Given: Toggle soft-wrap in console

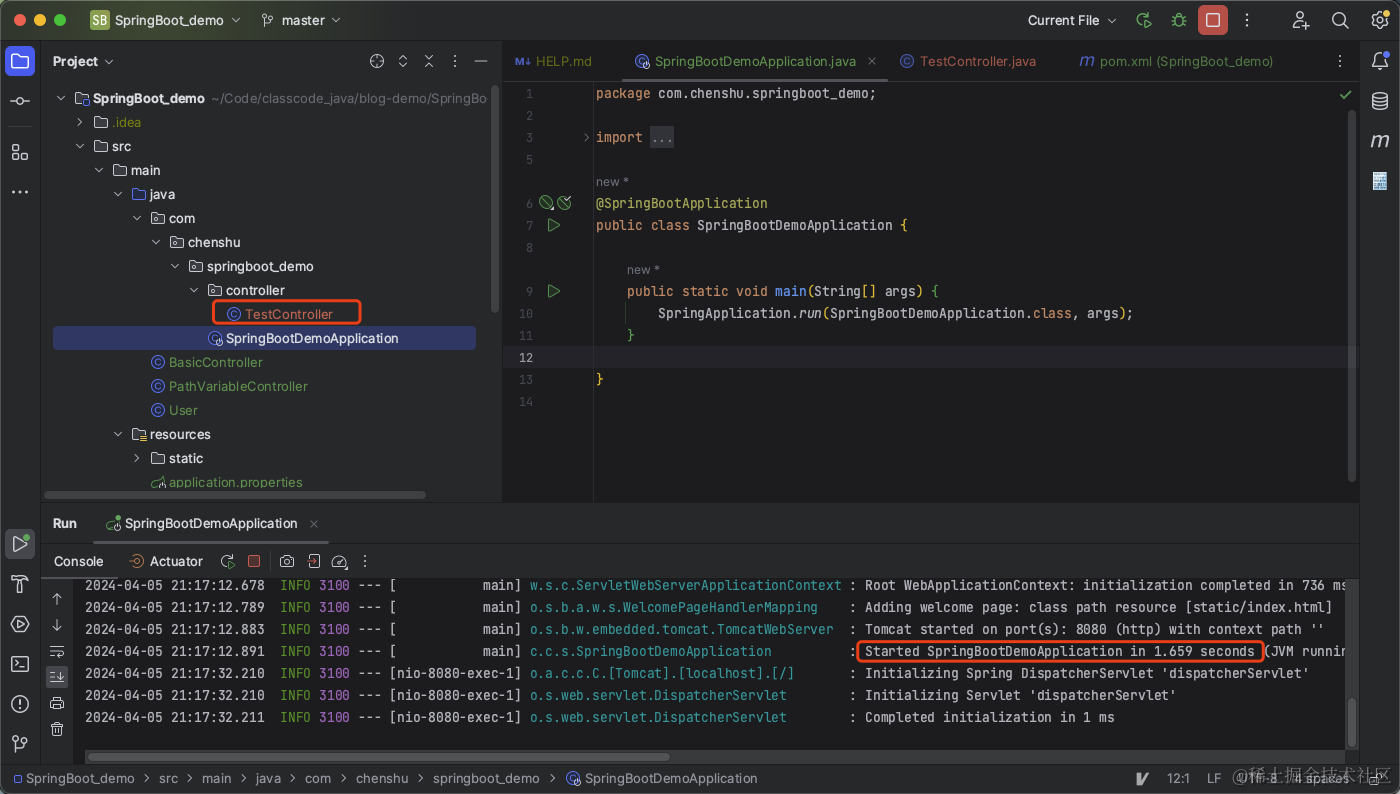Looking at the screenshot, I should tap(57, 651).
